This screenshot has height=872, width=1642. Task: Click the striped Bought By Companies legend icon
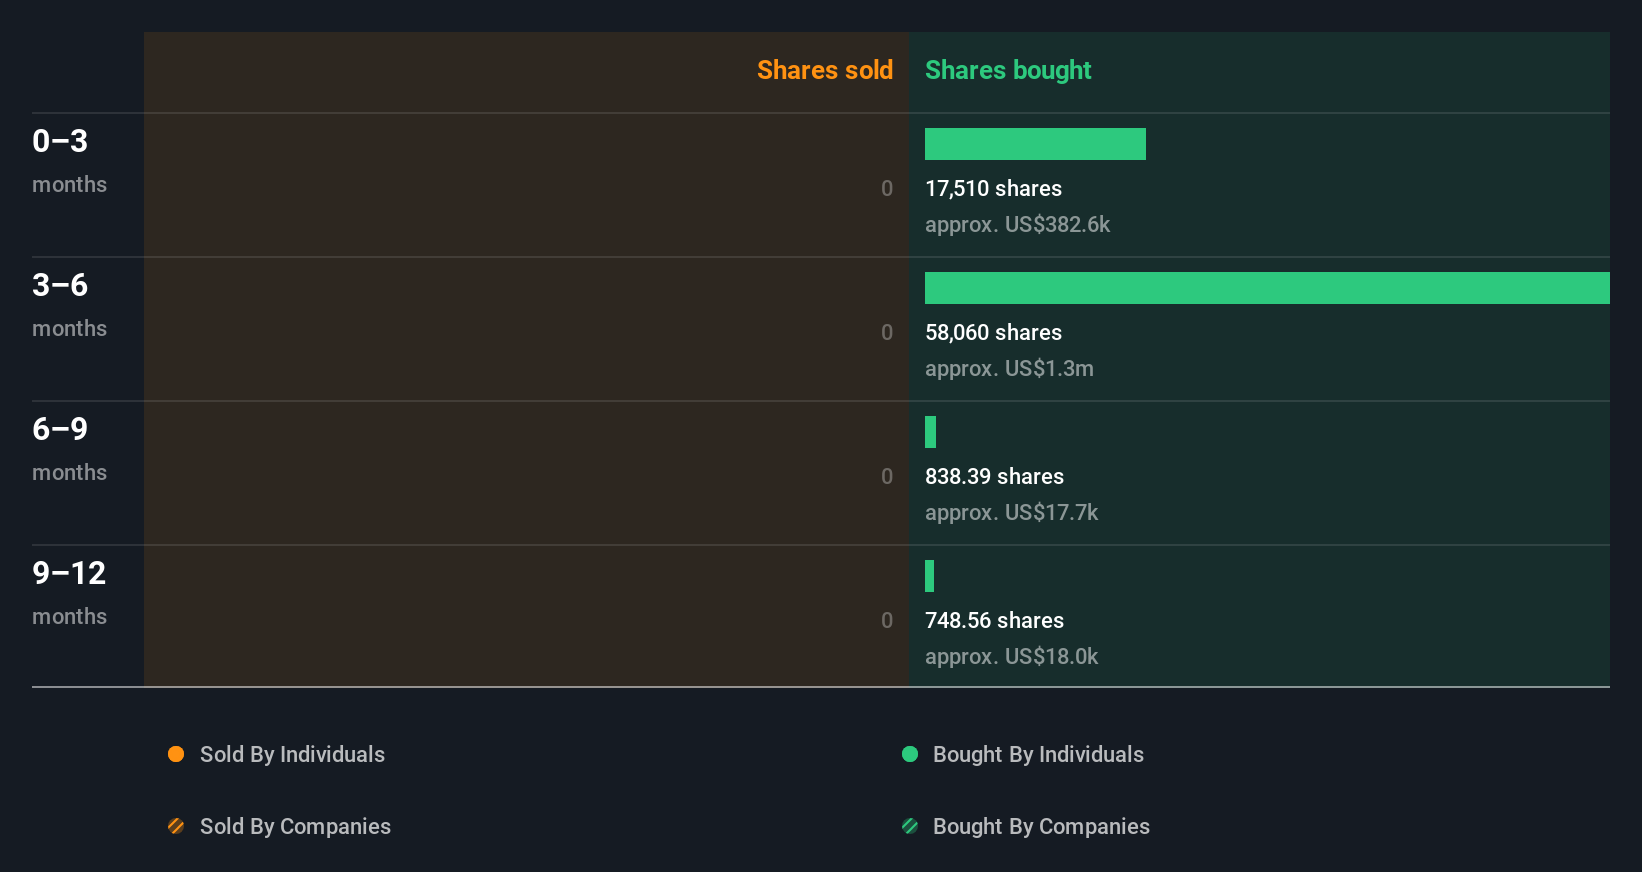pyautogui.click(x=910, y=826)
